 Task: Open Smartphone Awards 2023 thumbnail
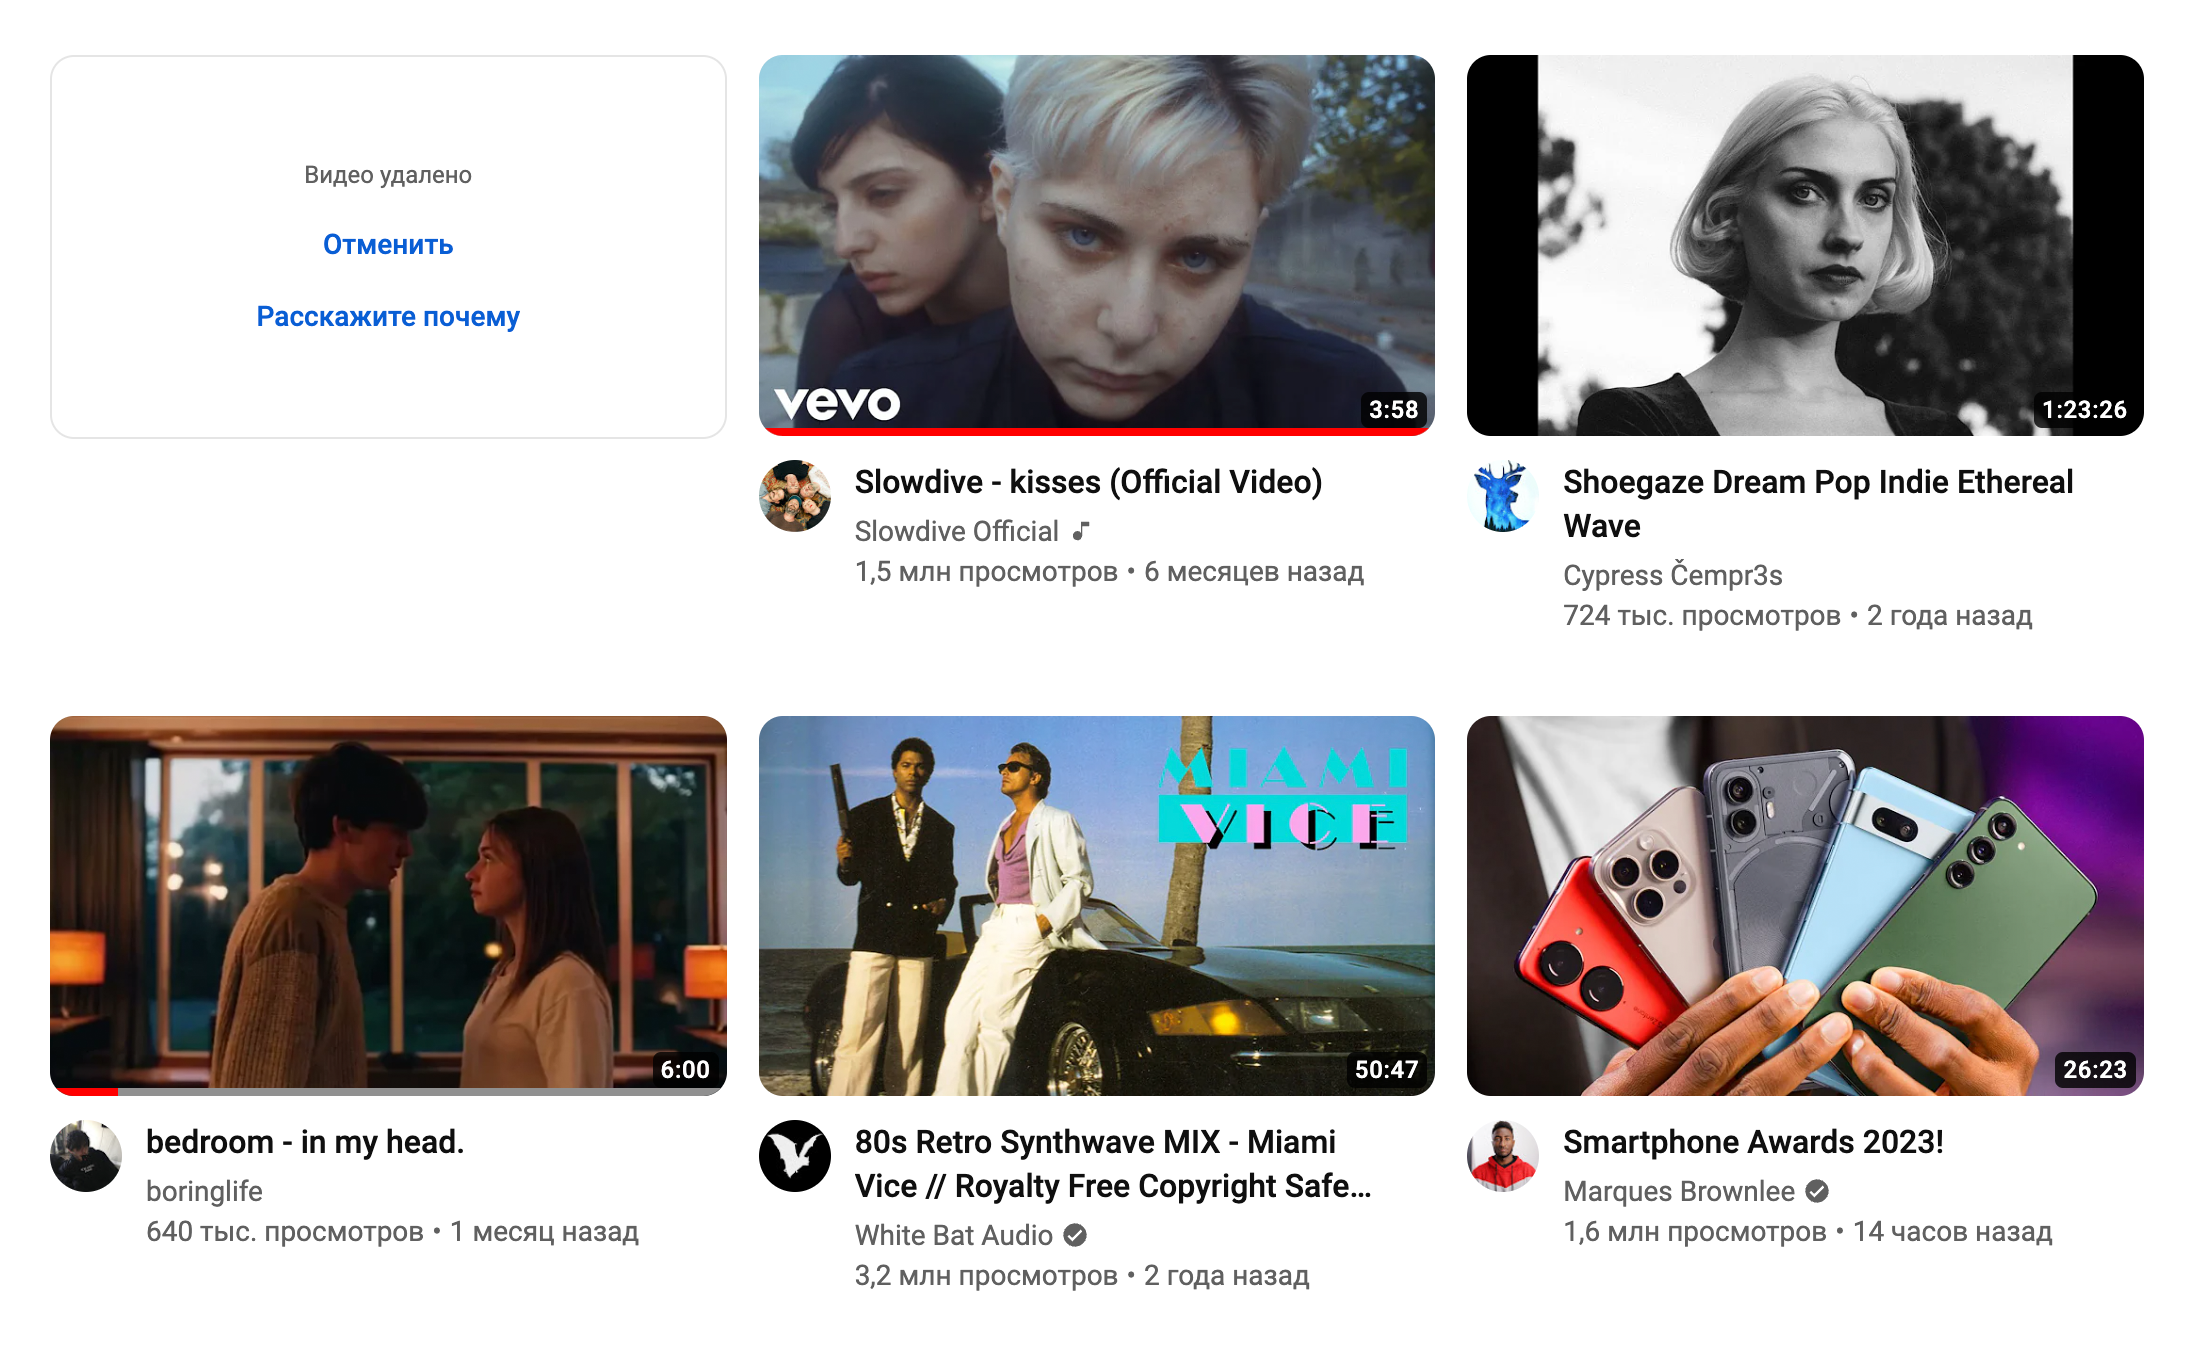coord(1805,905)
